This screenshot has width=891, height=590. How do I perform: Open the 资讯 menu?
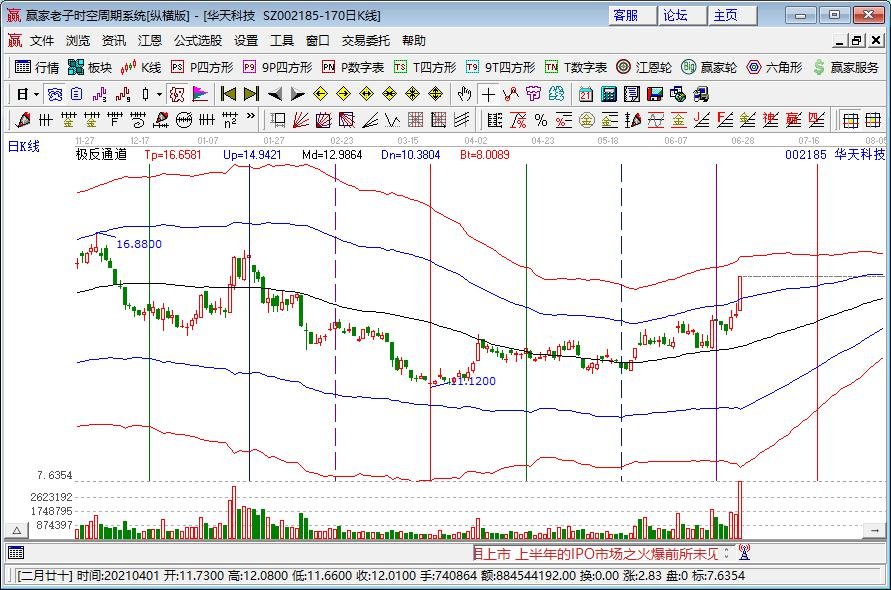click(114, 41)
